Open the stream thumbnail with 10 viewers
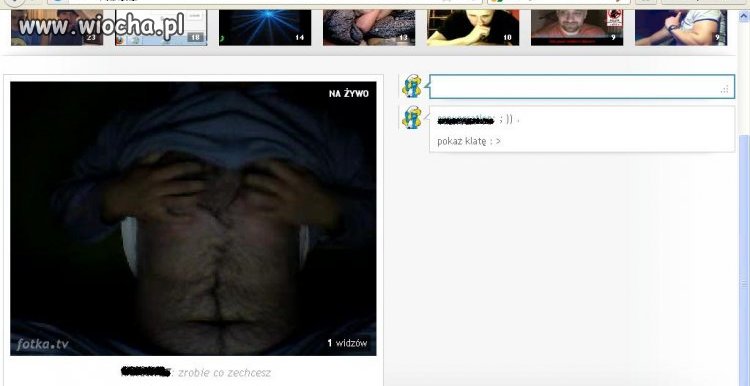Image resolution: width=750 pixels, height=386 pixels. (473, 28)
